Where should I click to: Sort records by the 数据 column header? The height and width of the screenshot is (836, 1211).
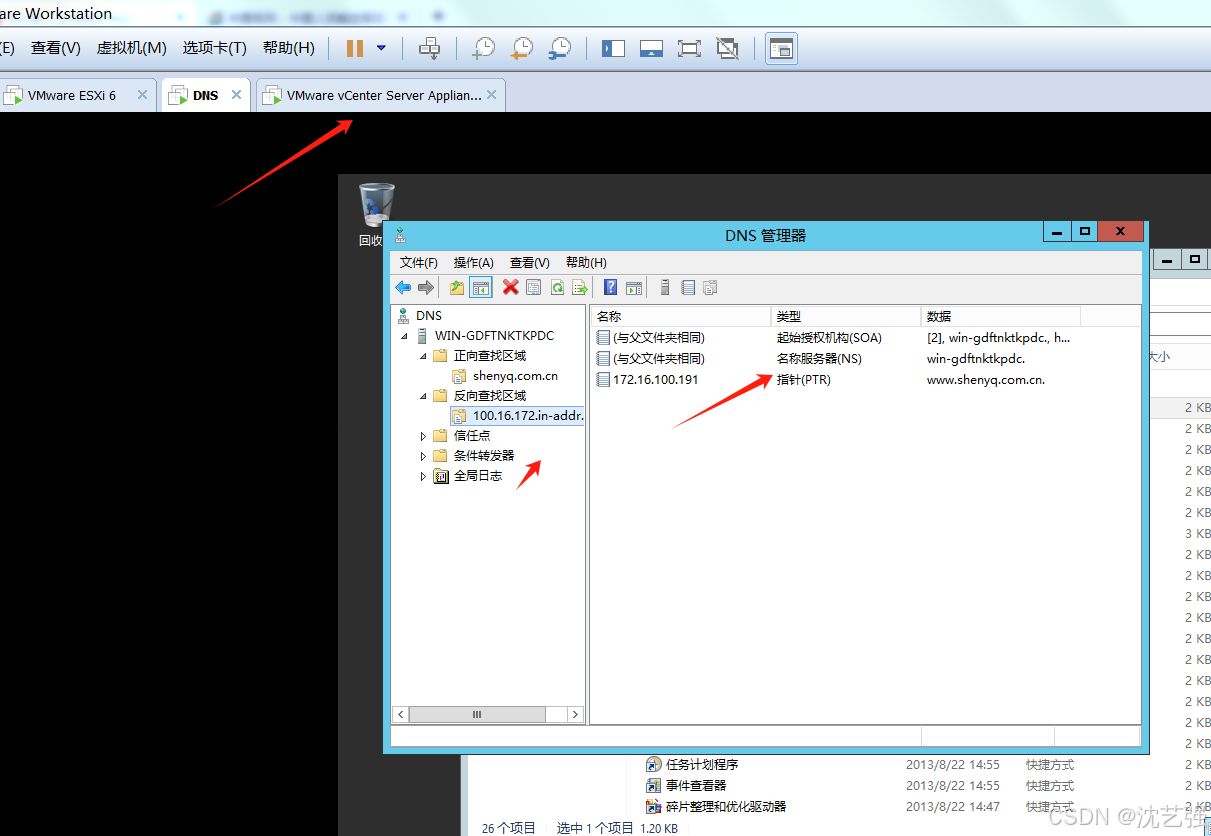1000,316
